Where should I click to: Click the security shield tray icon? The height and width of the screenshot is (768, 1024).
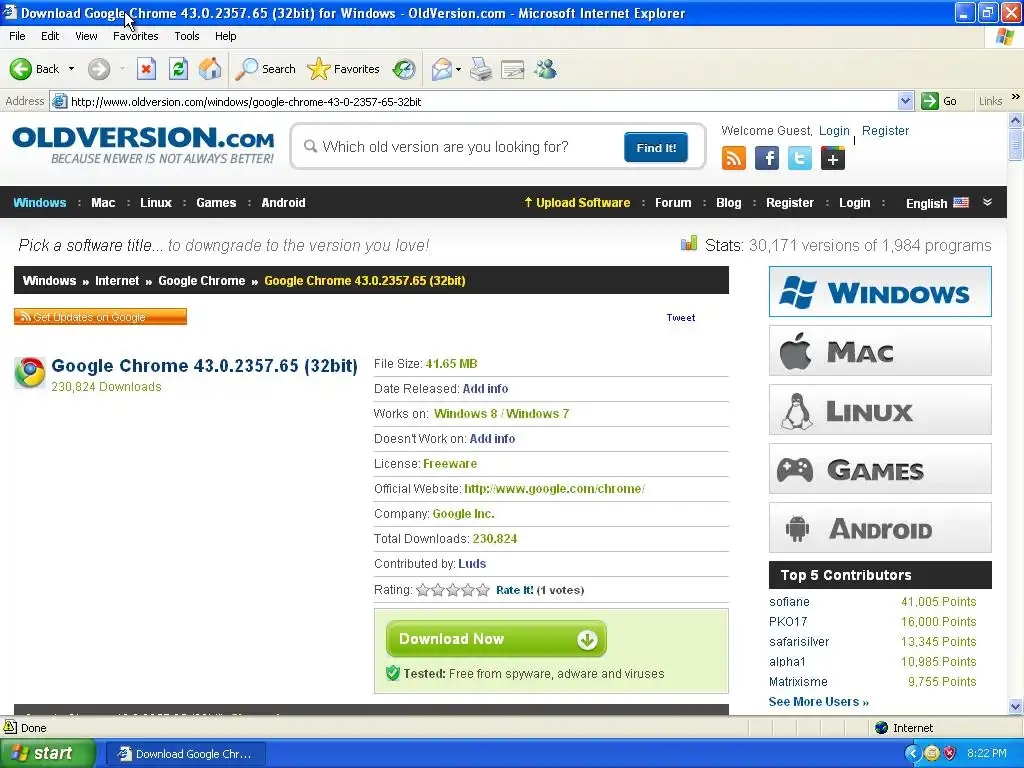pyautogui.click(x=949, y=753)
